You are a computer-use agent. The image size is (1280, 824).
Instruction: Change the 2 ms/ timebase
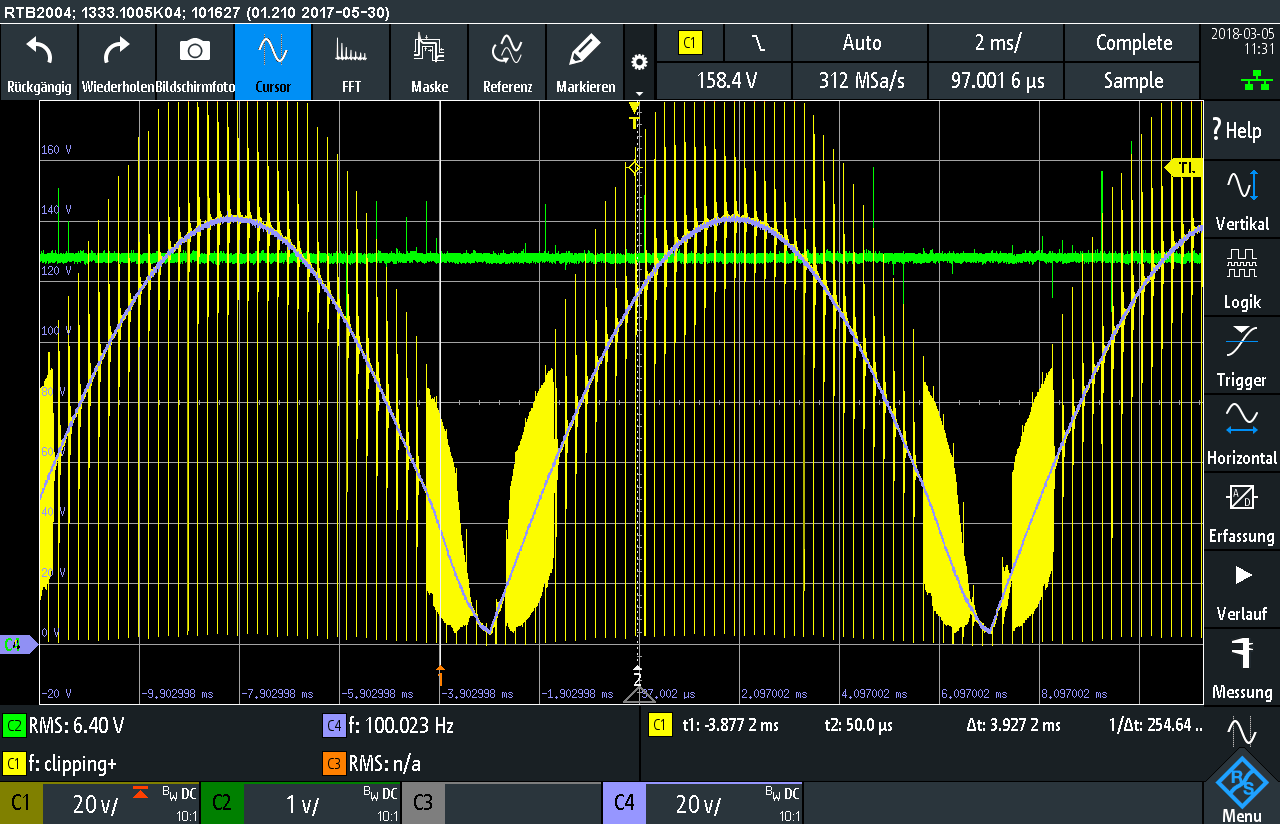click(997, 43)
